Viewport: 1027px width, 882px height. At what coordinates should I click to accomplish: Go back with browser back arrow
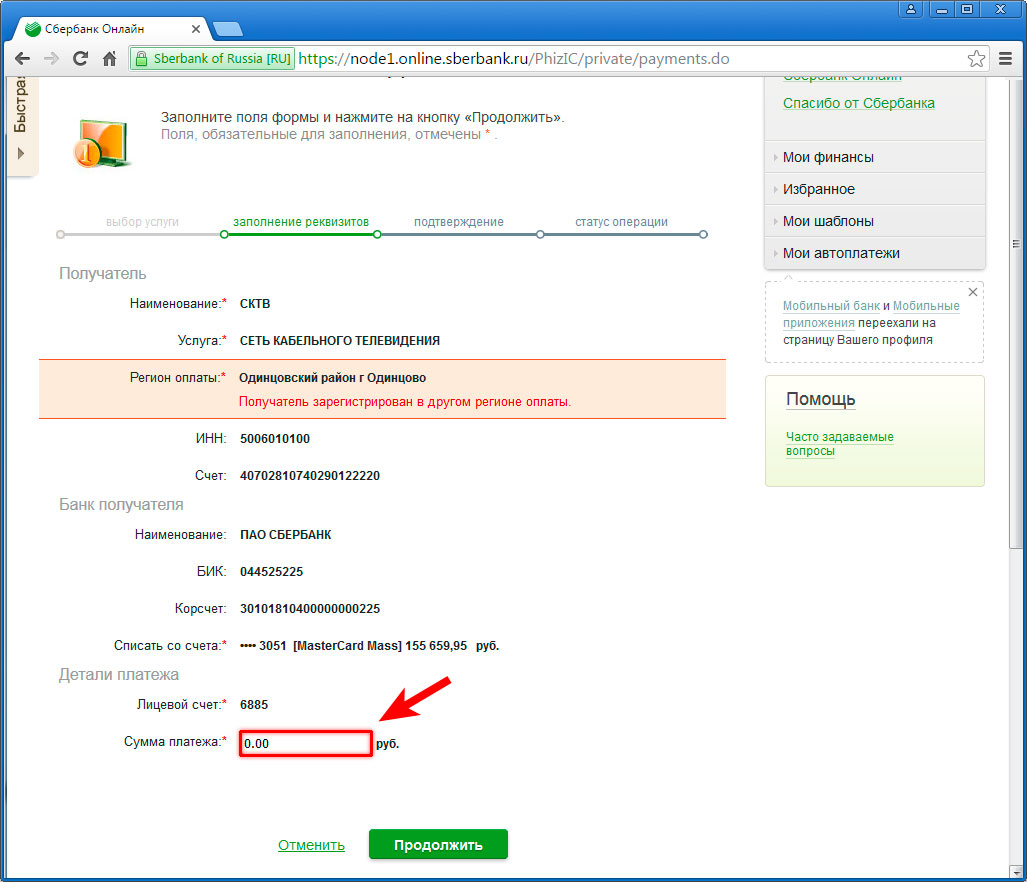pos(22,59)
